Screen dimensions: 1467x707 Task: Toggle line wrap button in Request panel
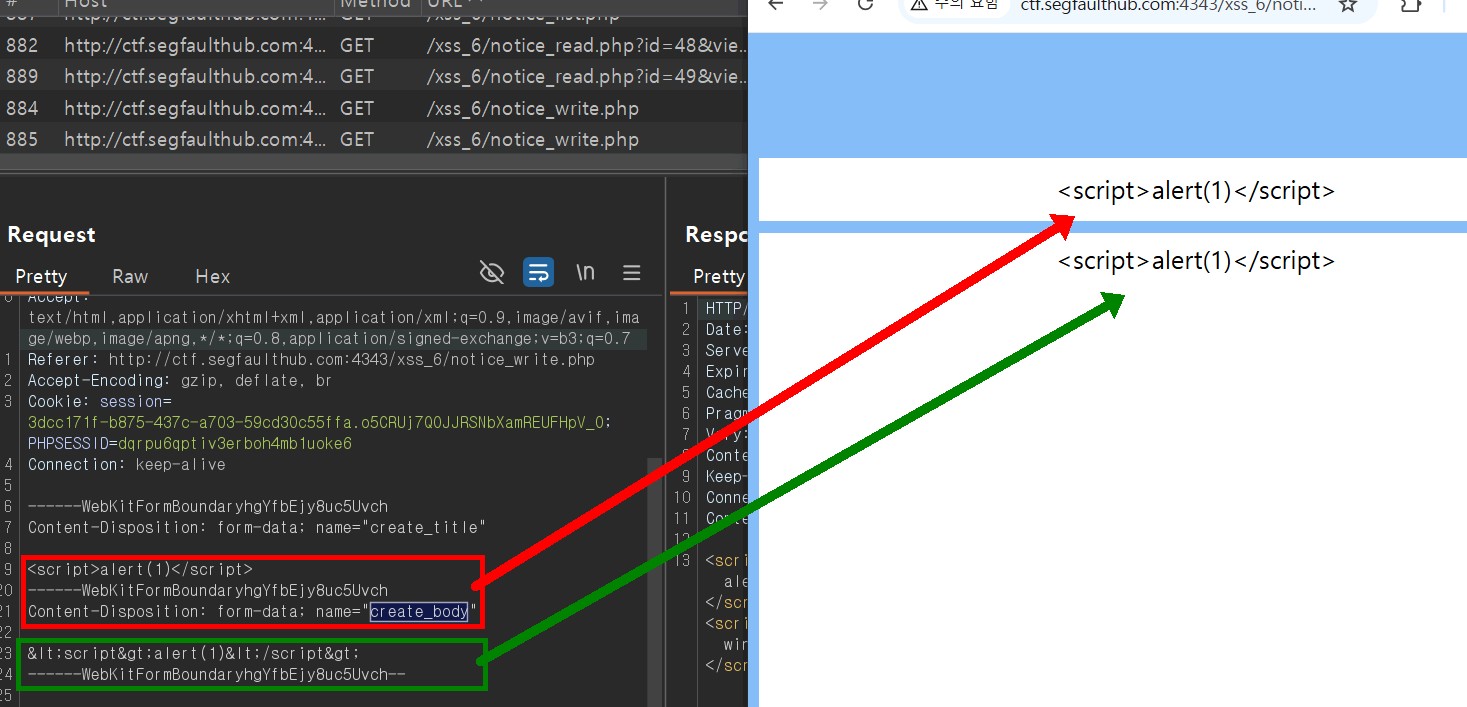[539, 272]
